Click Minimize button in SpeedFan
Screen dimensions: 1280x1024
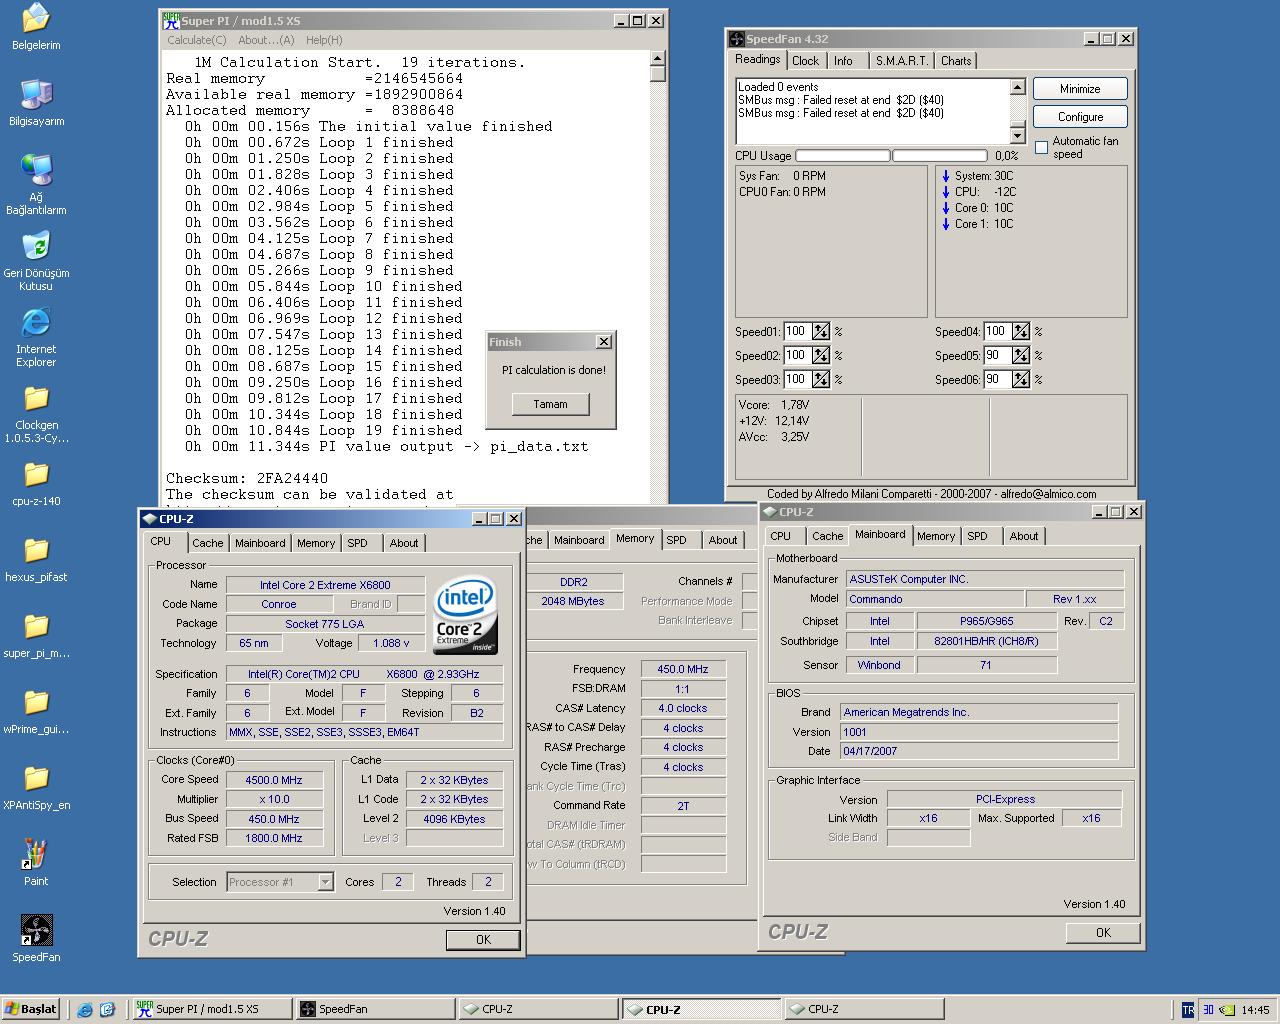click(1080, 89)
